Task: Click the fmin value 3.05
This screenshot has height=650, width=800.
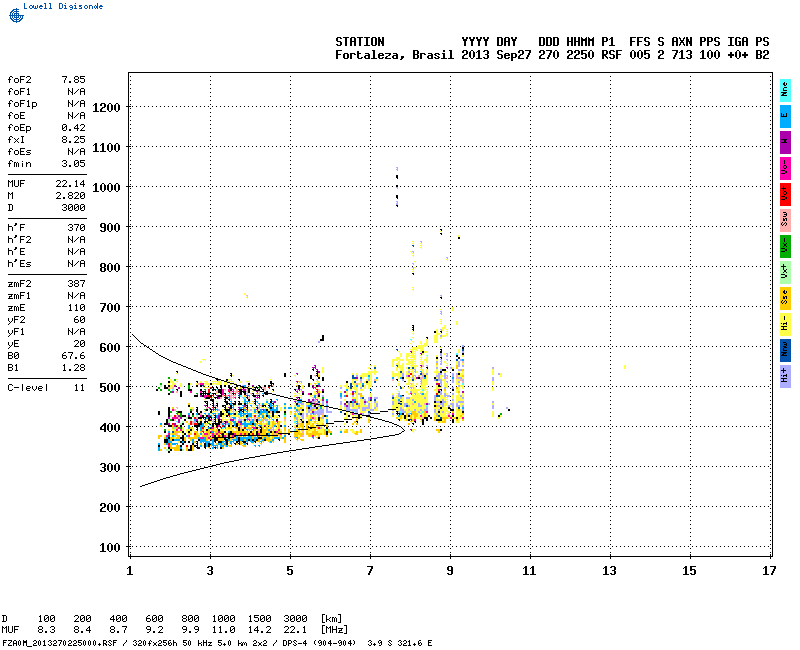Action: click(73, 164)
